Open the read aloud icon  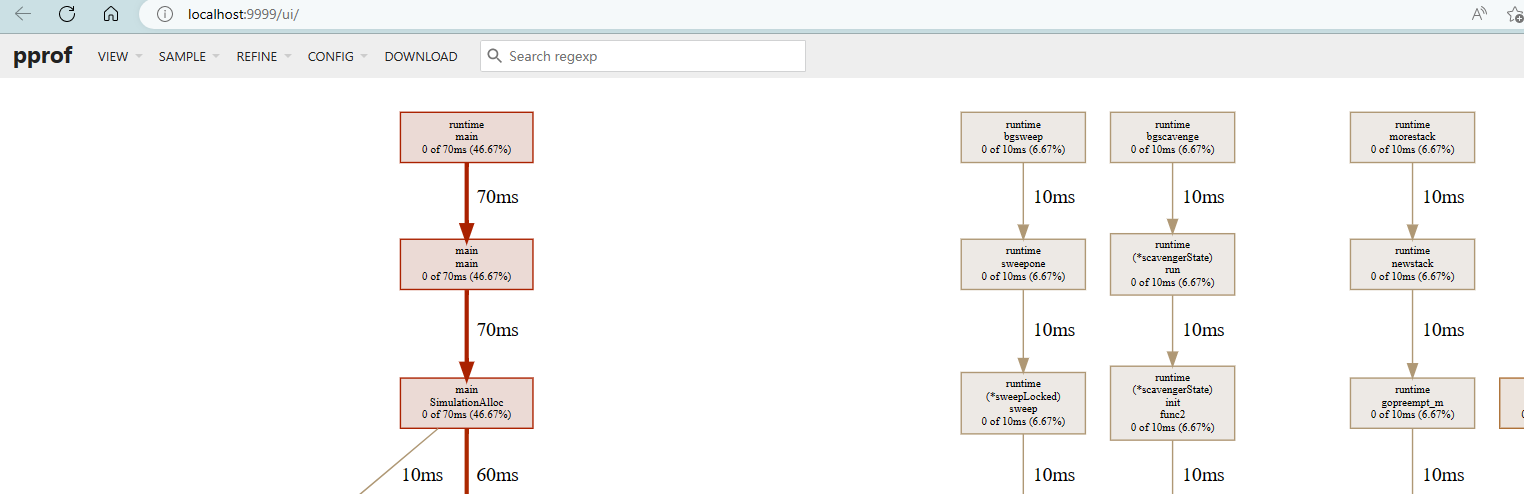pos(1479,14)
